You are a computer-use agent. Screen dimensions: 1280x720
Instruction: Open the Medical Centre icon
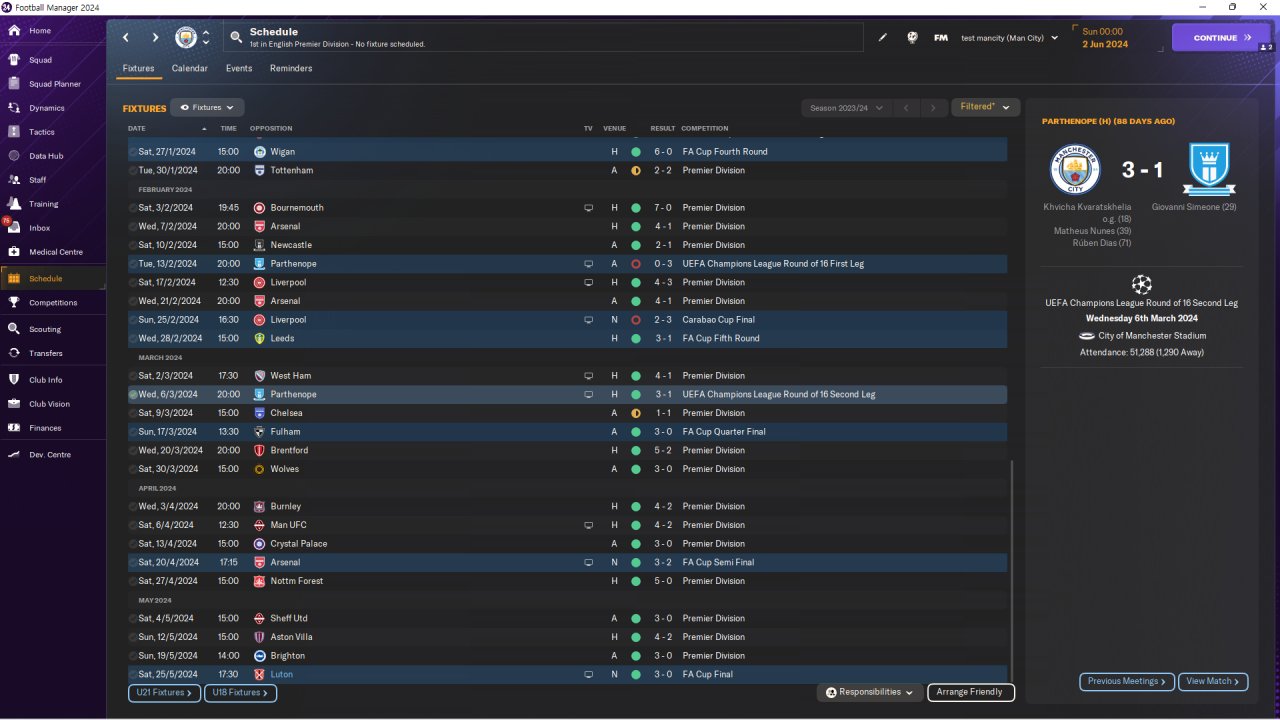point(14,252)
